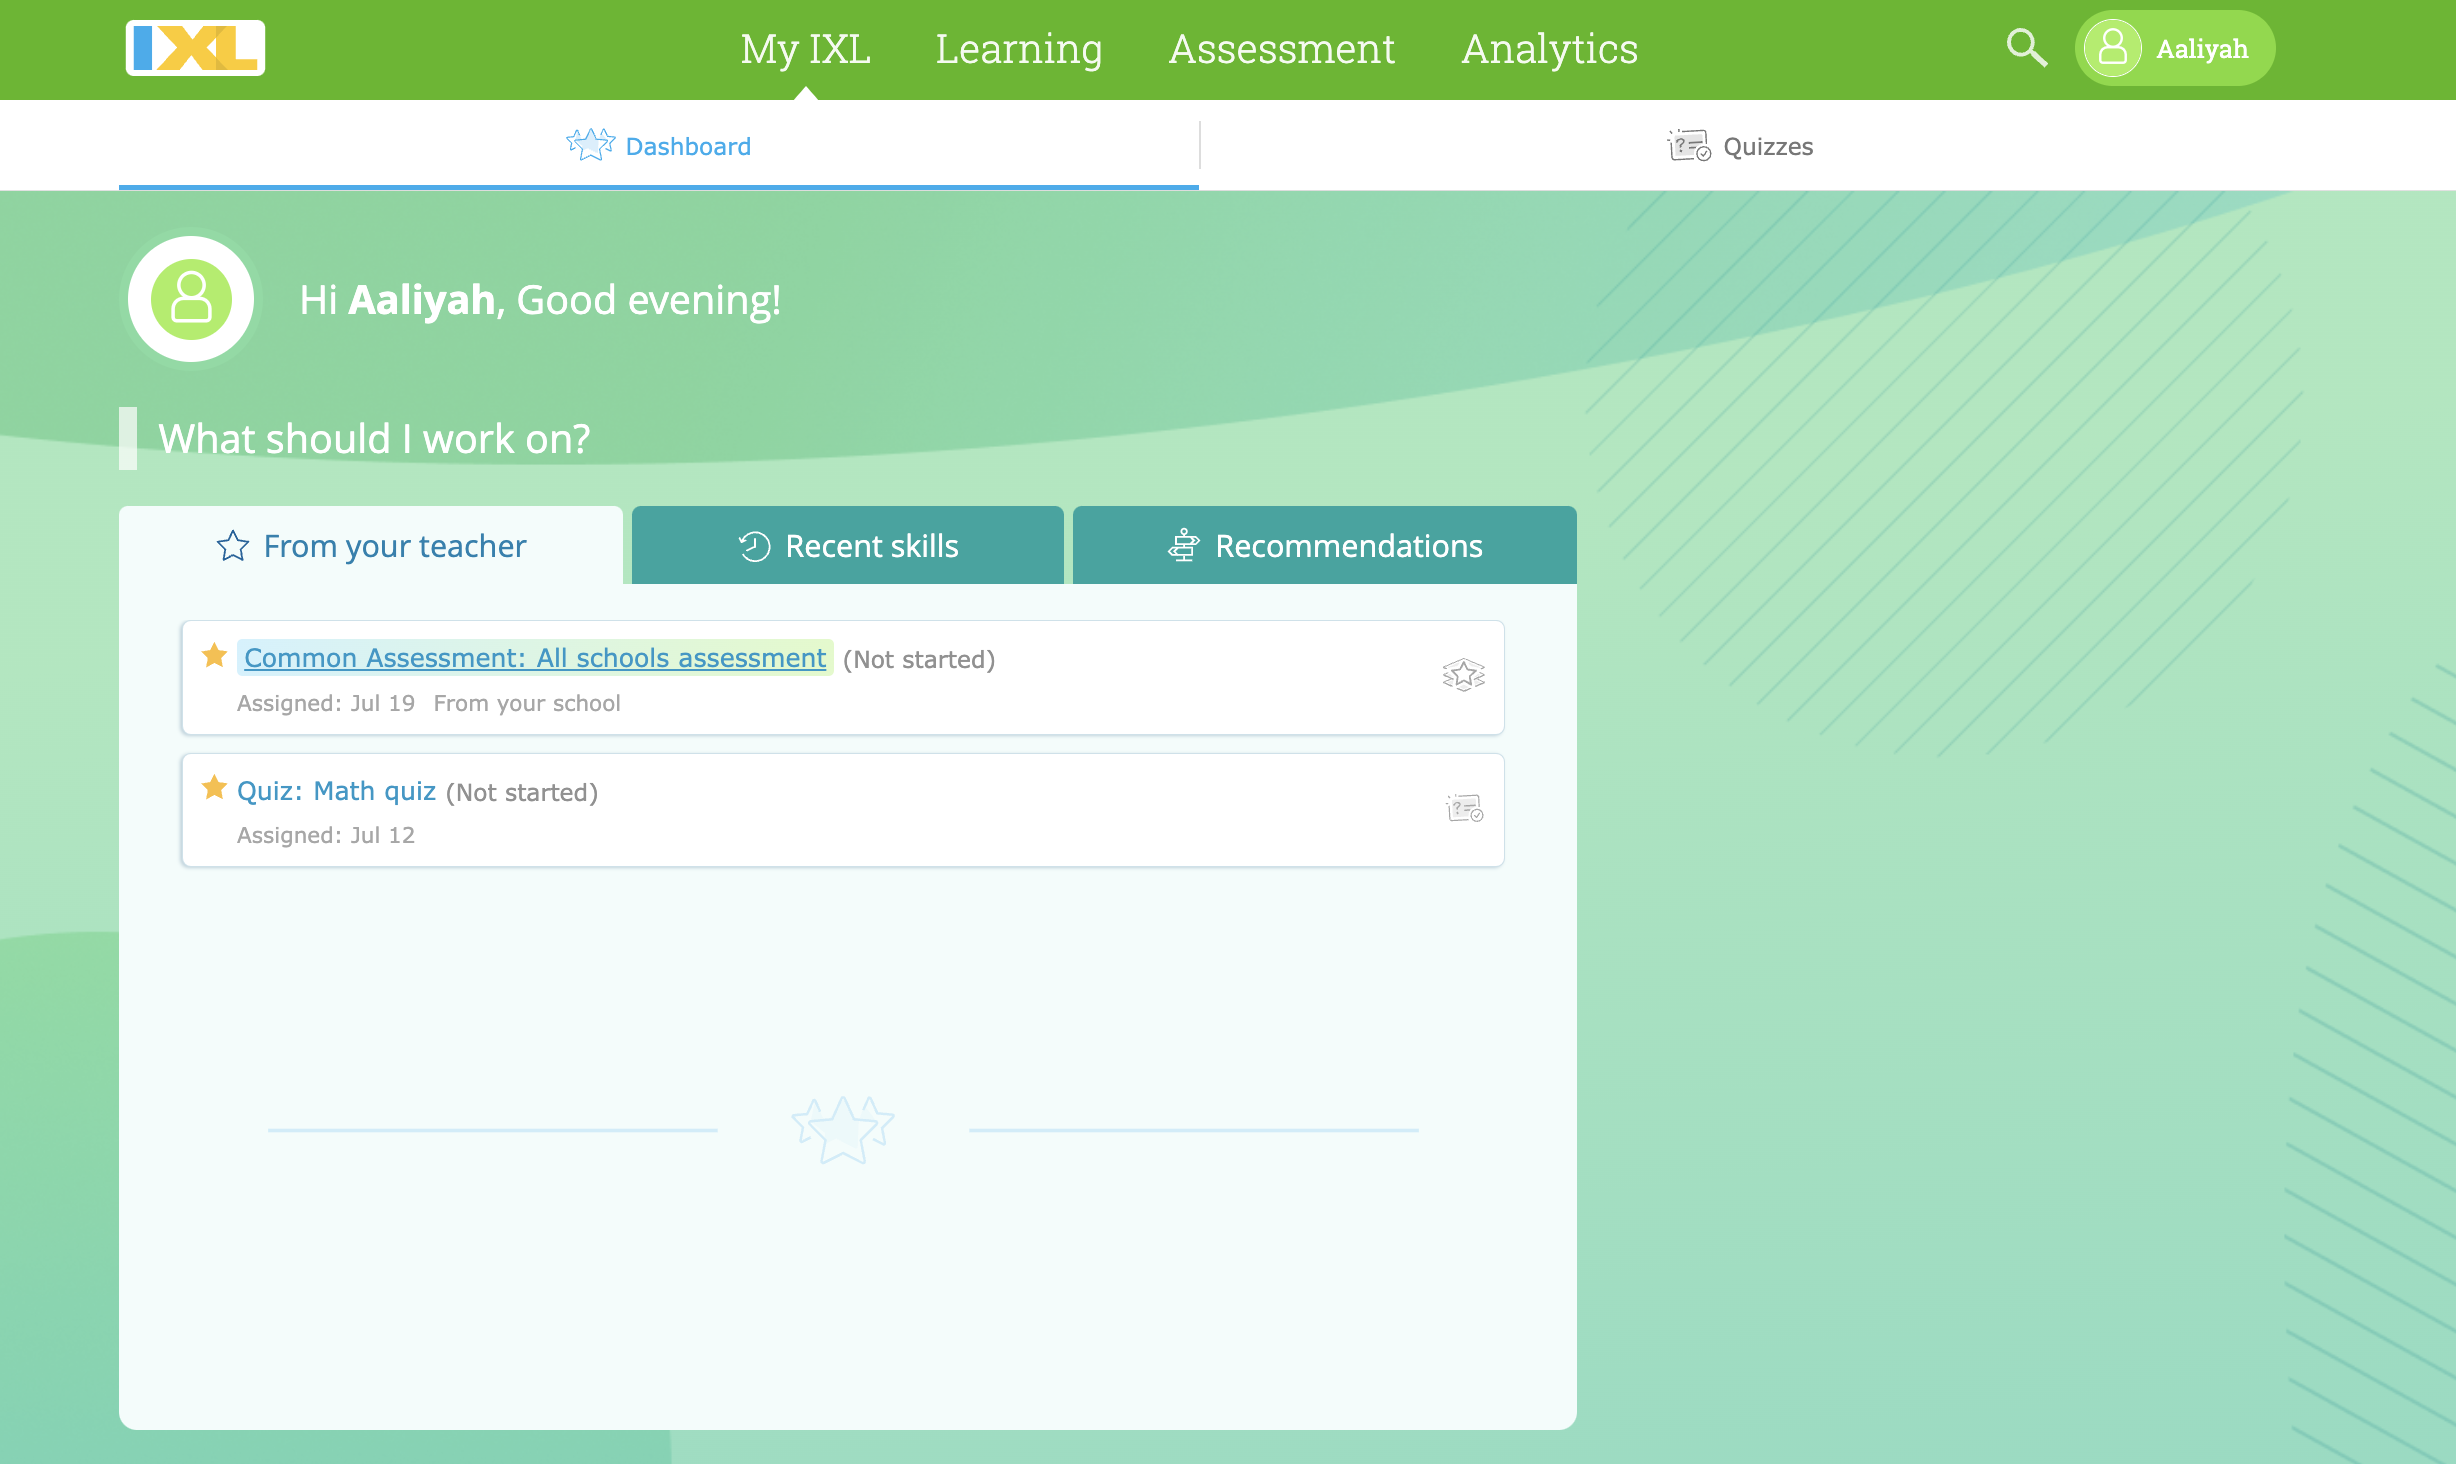Click the quiz icon on Math quiz card
Image resolution: width=2456 pixels, height=1464 pixels.
pyautogui.click(x=1464, y=808)
